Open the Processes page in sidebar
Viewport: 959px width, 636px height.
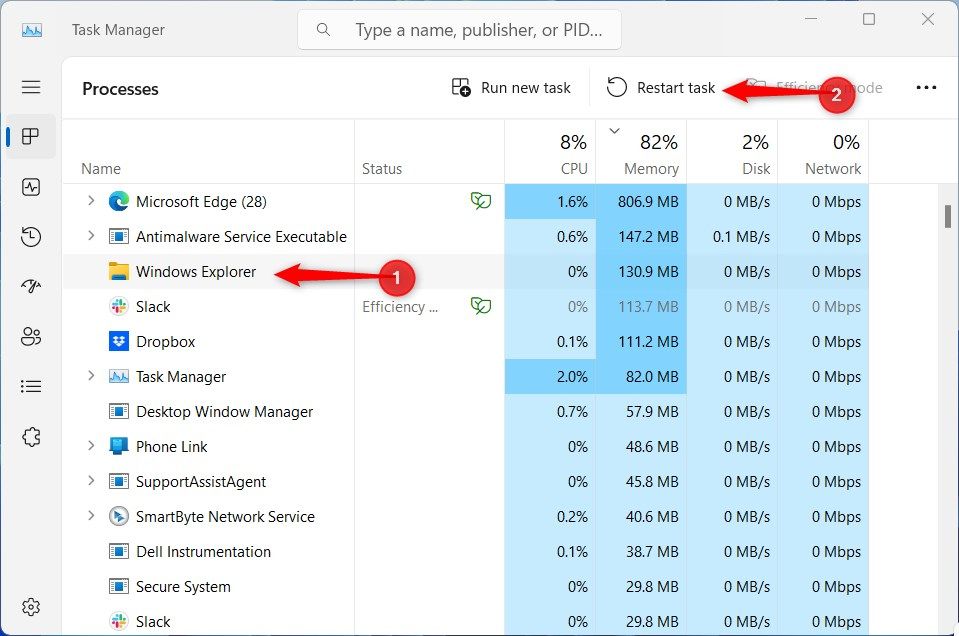[x=31, y=136]
